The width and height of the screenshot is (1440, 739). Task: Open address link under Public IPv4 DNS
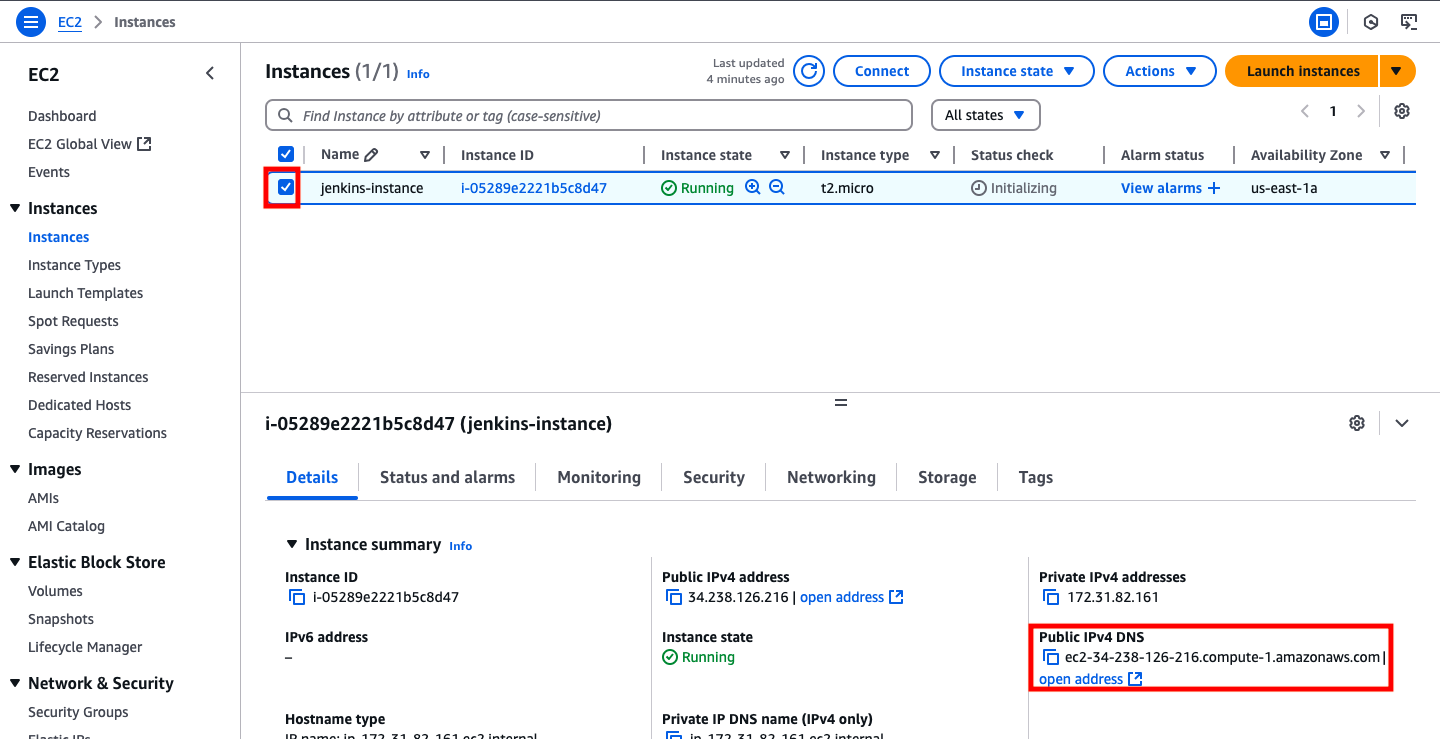tap(1090, 679)
